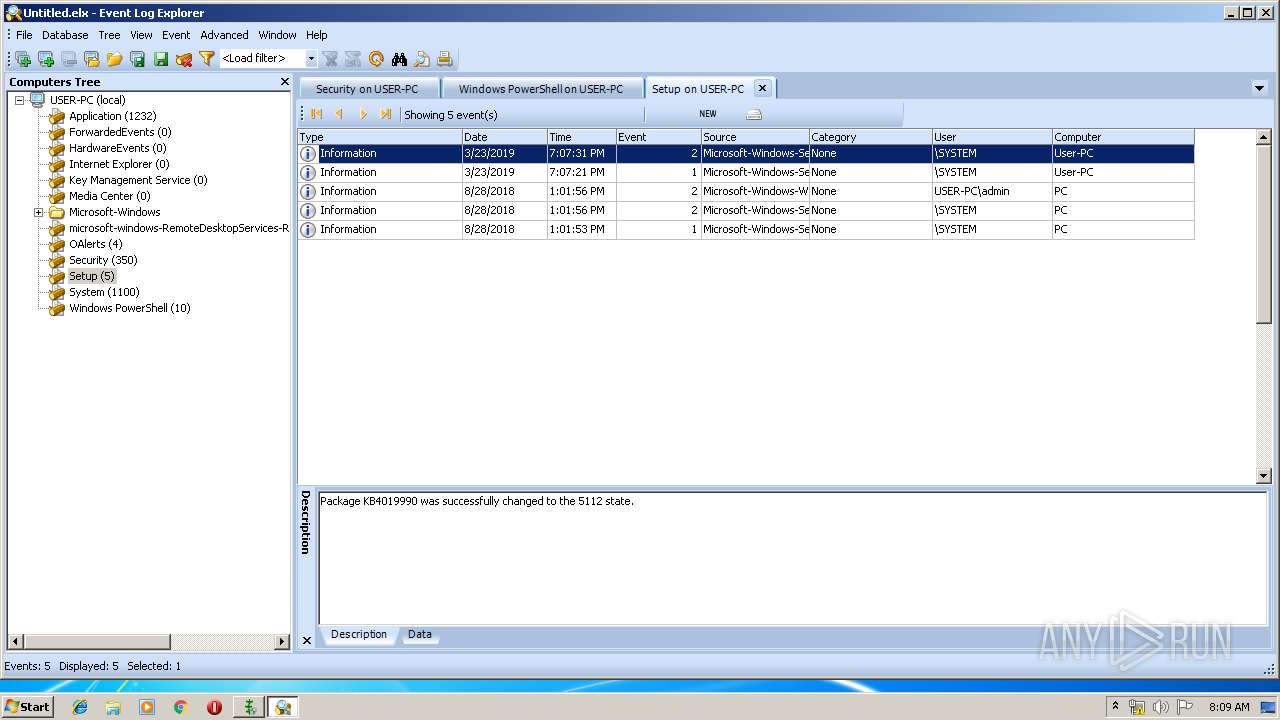Open Google Chrome from taskbar
The height and width of the screenshot is (720, 1280).
tap(180, 707)
